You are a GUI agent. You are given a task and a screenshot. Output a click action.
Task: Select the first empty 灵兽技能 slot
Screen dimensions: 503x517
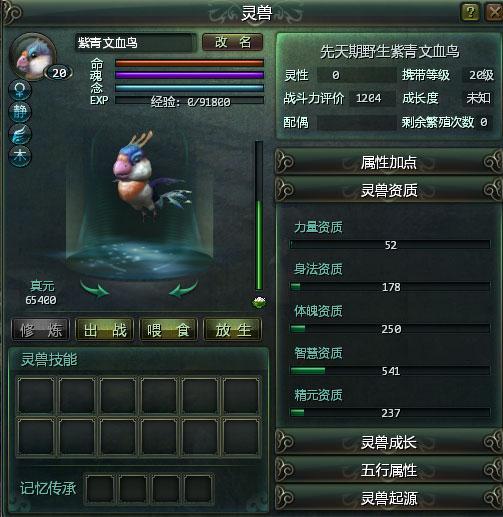pos(36,396)
